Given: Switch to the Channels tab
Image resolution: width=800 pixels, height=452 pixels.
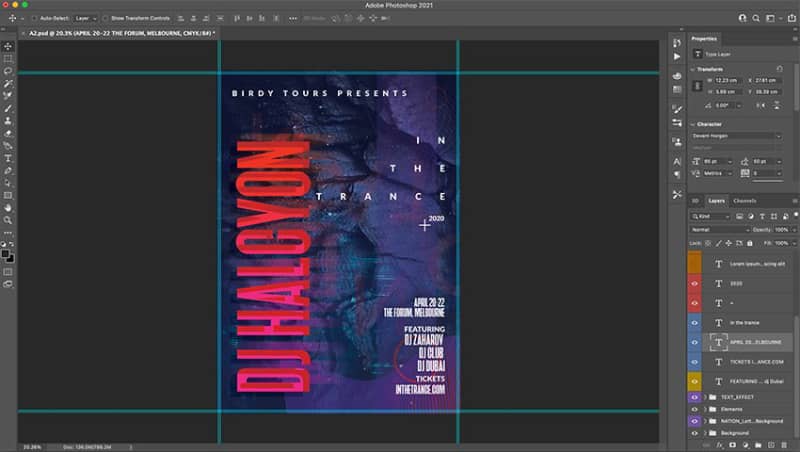Looking at the screenshot, I should pos(744,200).
